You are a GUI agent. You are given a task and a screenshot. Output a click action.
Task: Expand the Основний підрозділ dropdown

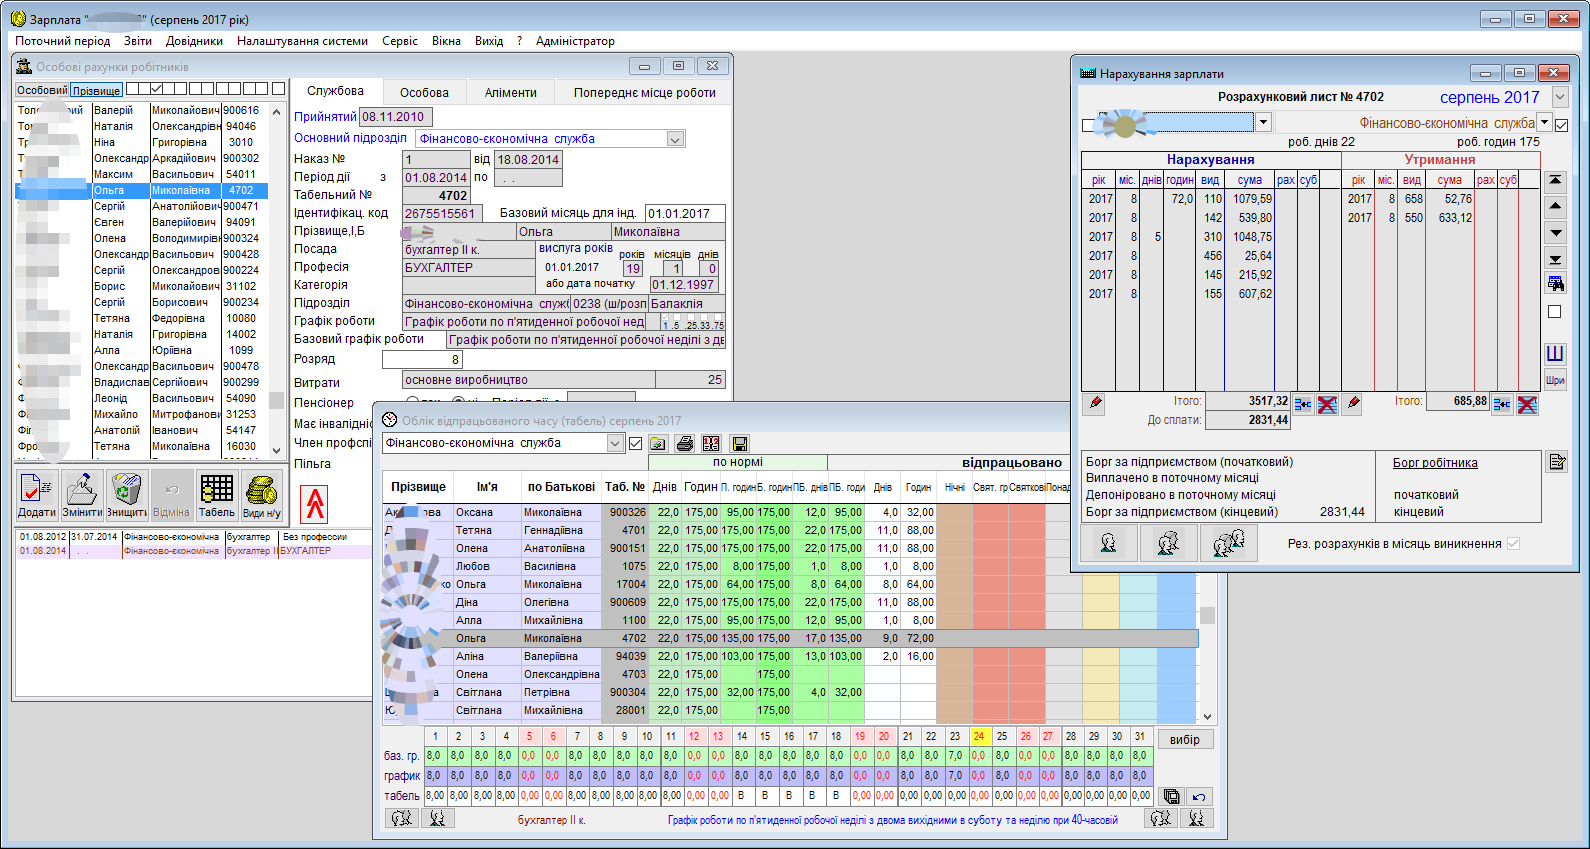(x=675, y=139)
